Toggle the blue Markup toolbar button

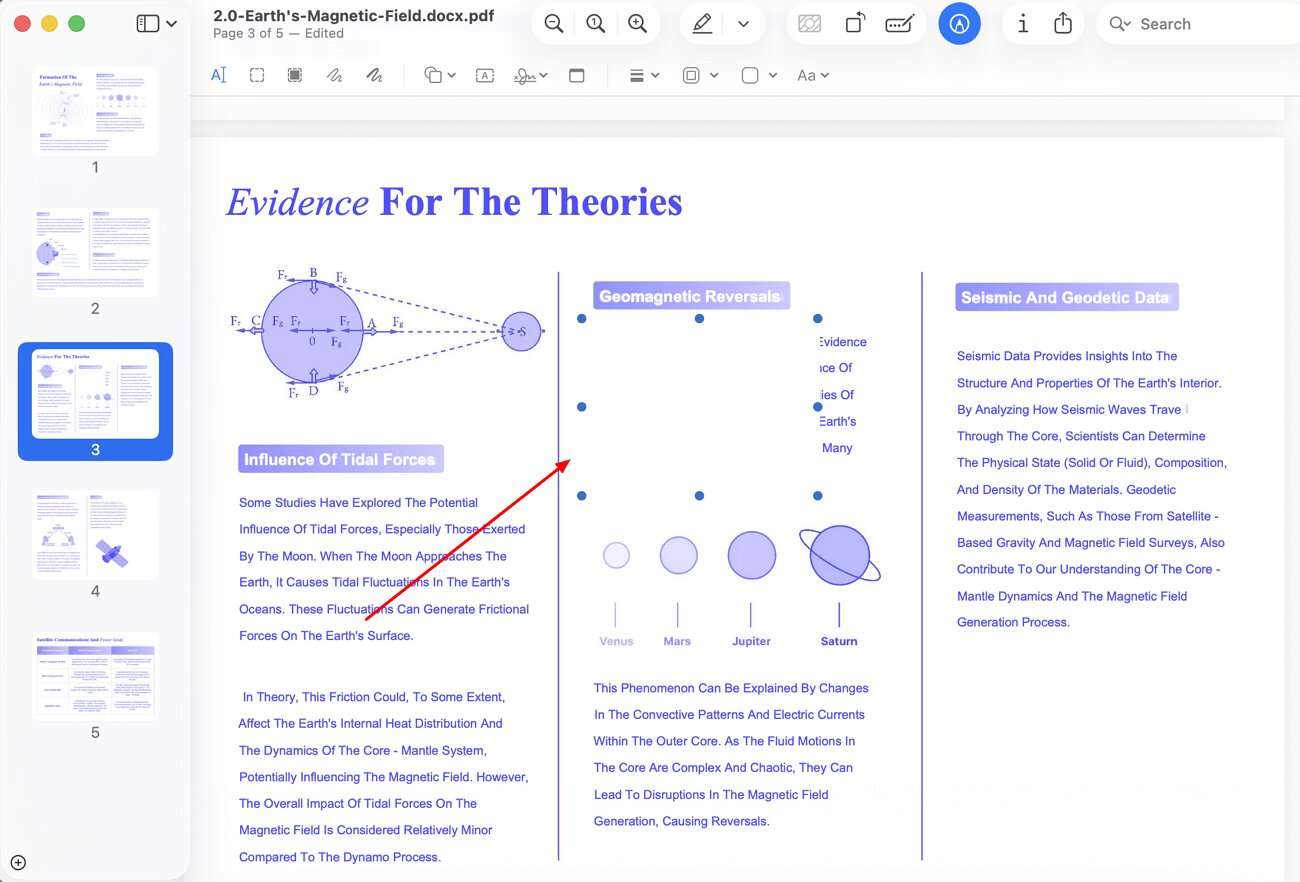click(959, 24)
